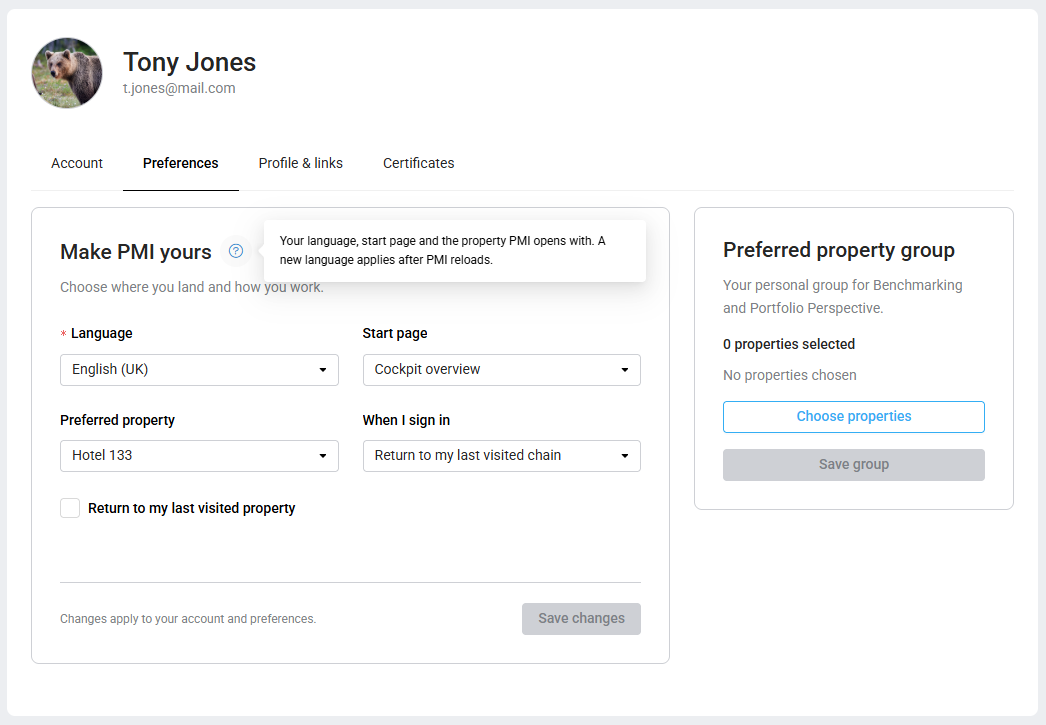The height and width of the screenshot is (725, 1046).
Task: Click 'Your personal group for Benchmarking' description
Action: click(x=843, y=296)
